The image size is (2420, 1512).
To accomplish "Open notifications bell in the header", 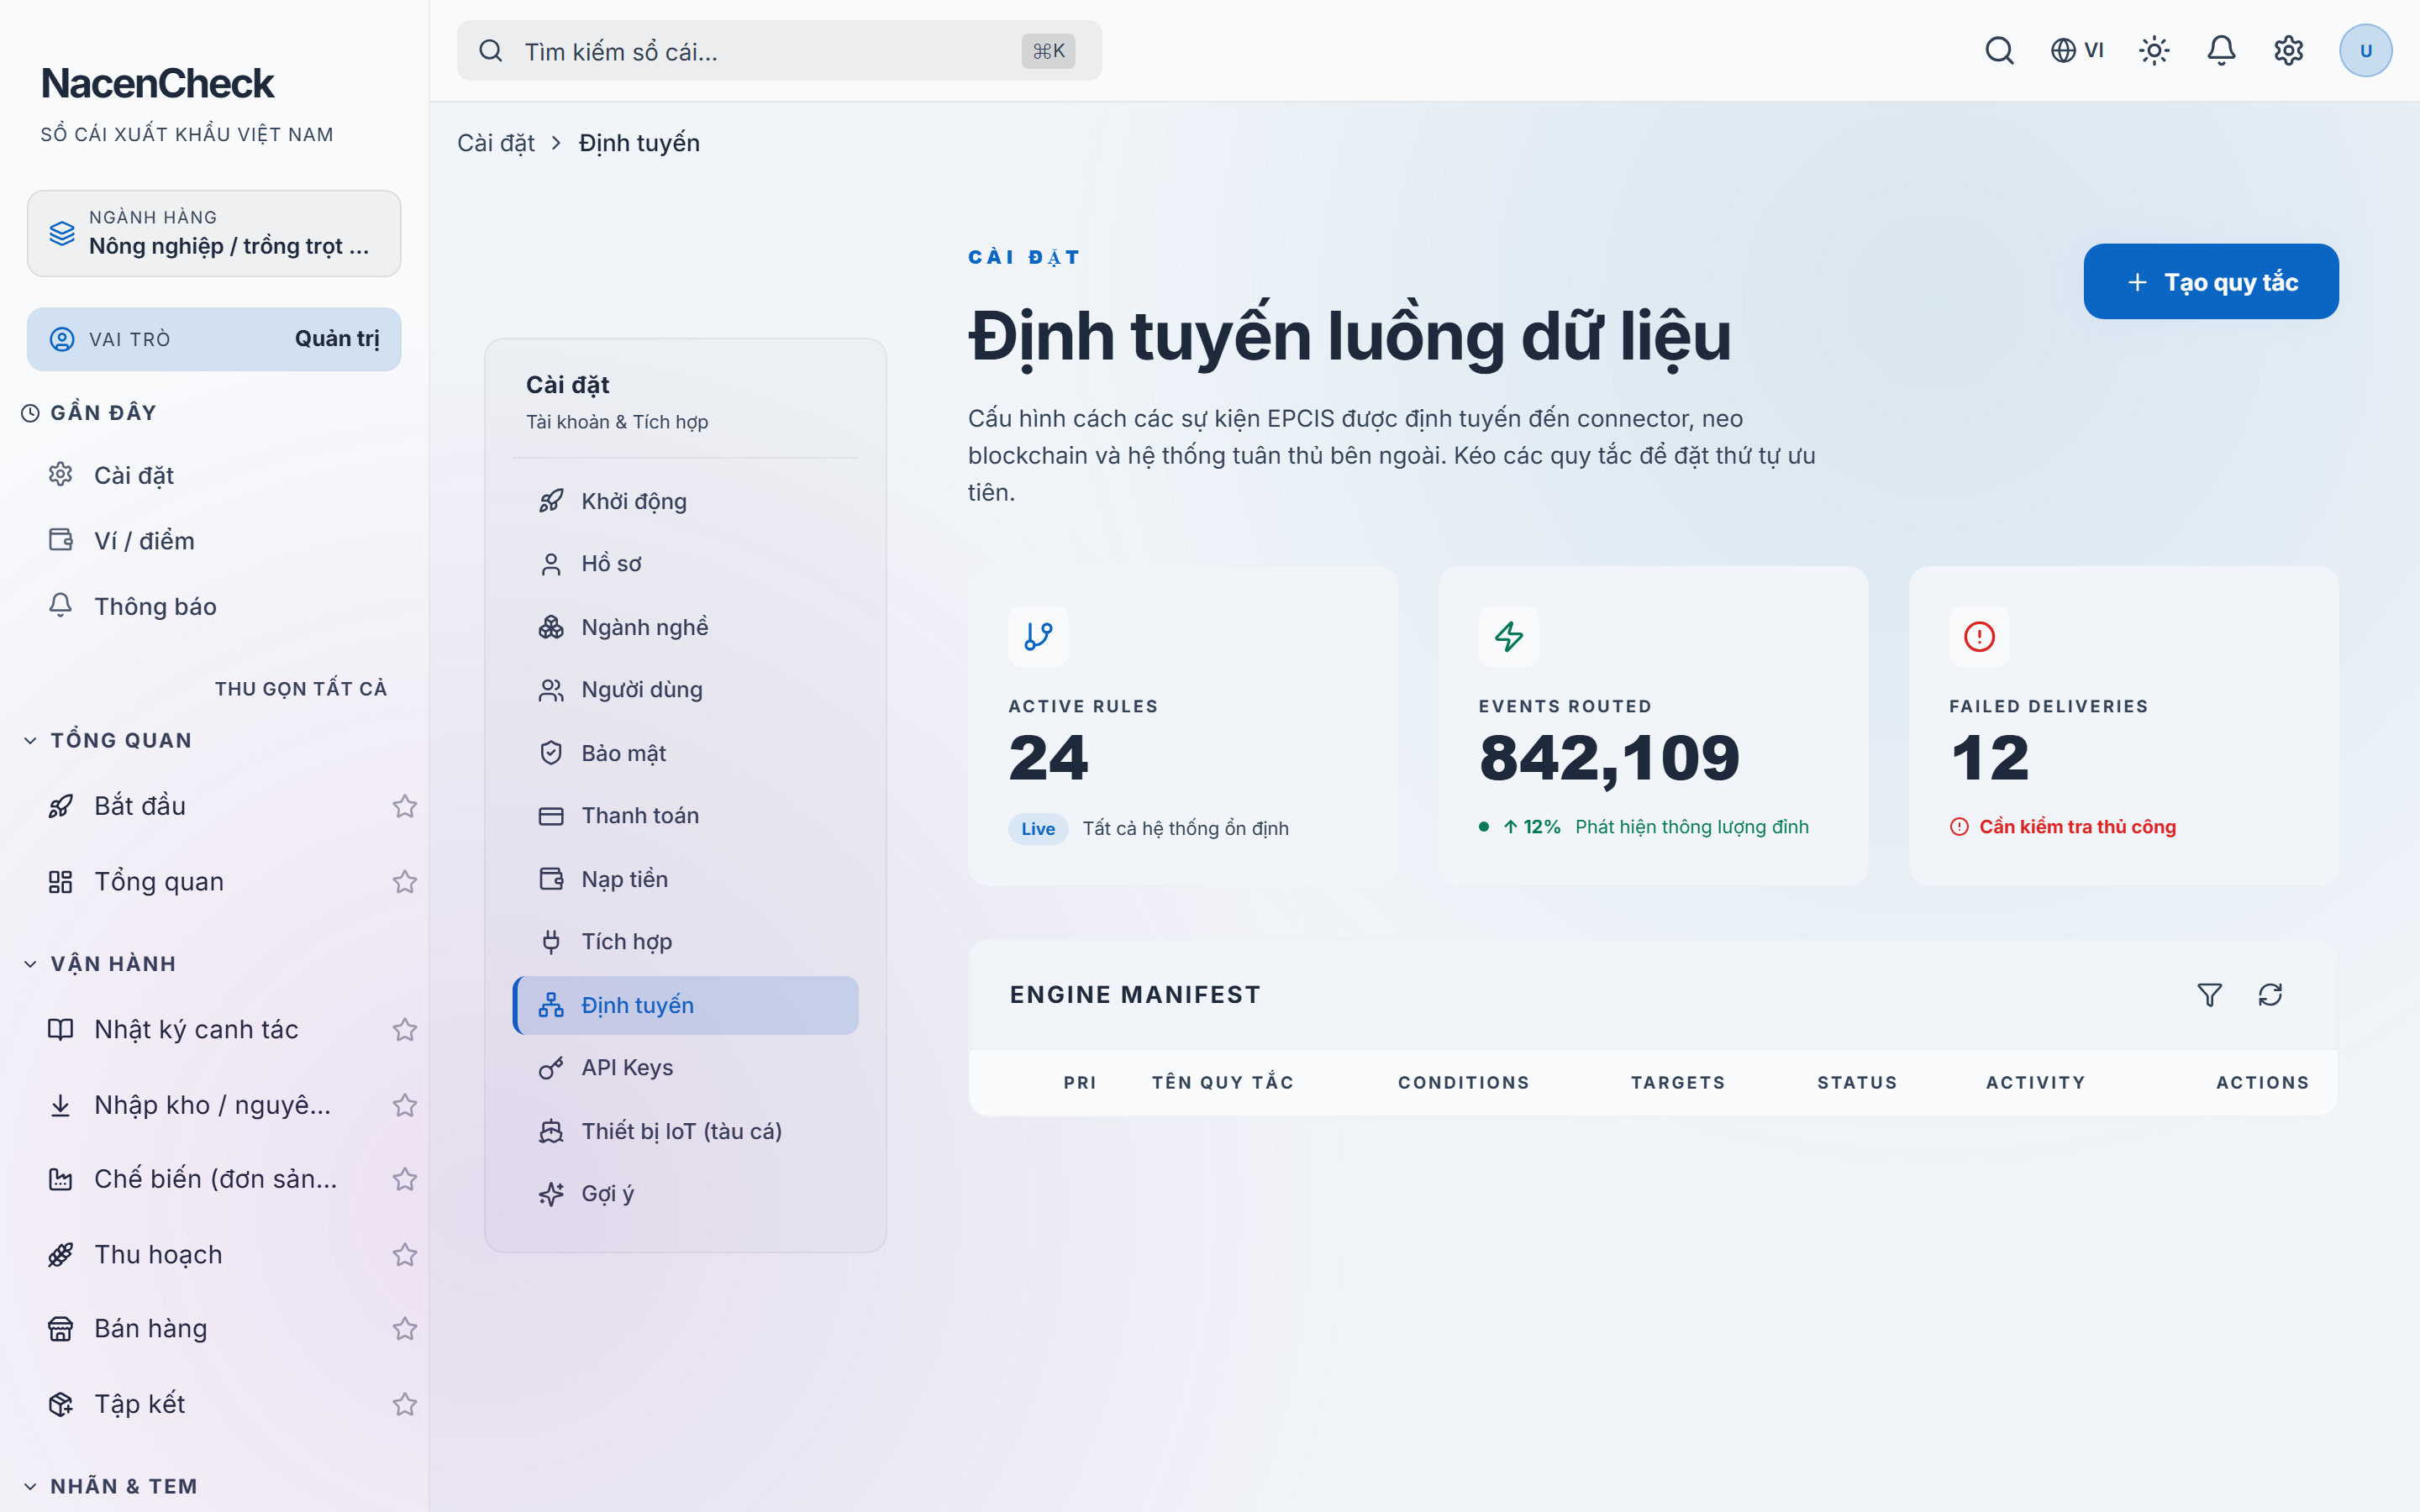I will 2221,50.
